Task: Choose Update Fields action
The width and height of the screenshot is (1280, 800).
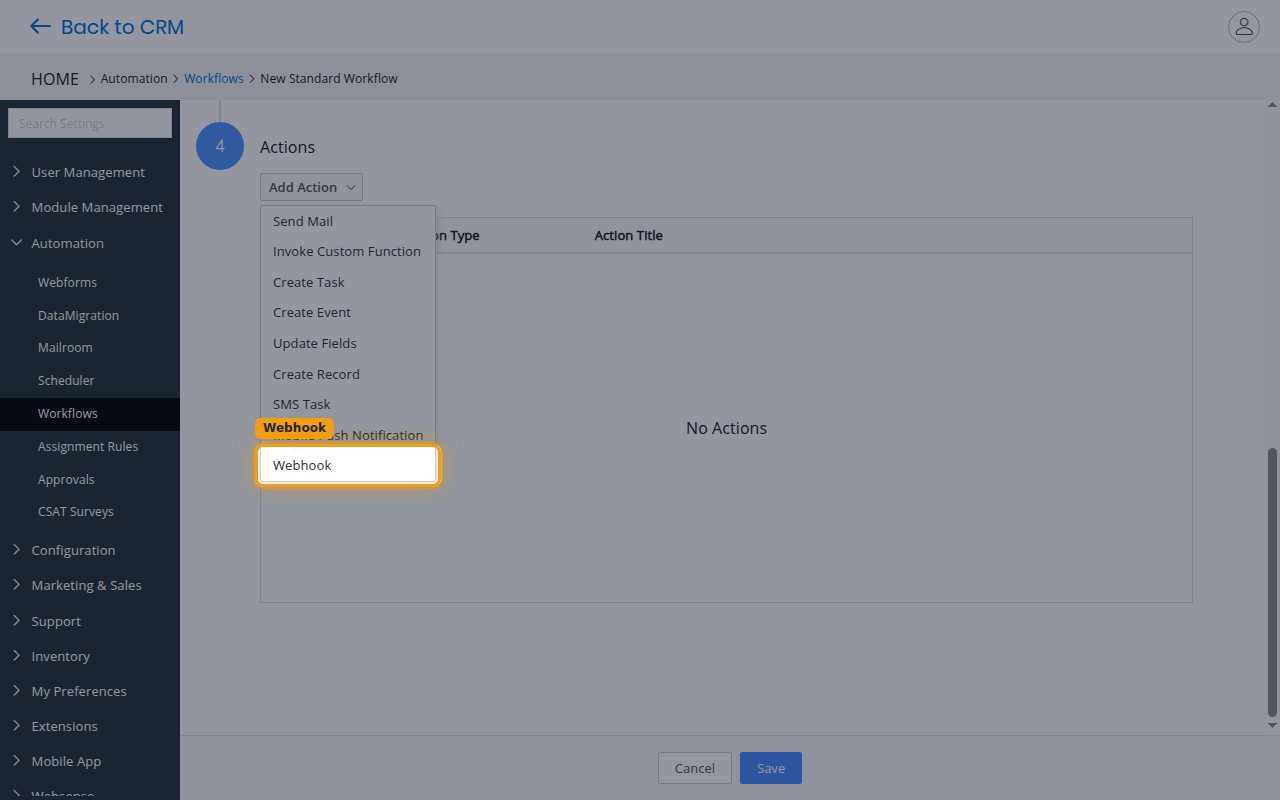Action: point(348,343)
